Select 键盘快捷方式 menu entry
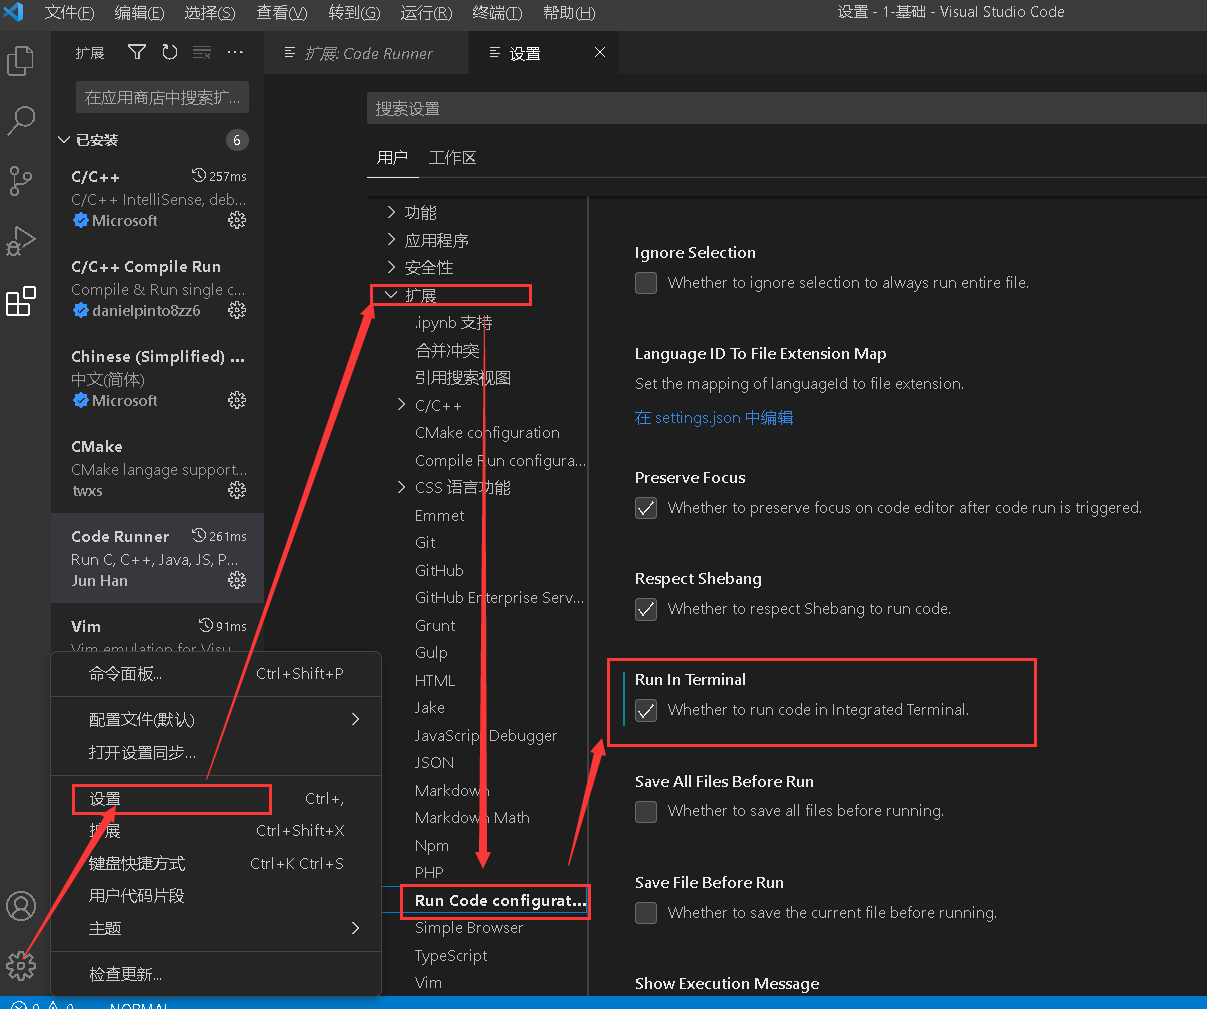 [x=216, y=863]
